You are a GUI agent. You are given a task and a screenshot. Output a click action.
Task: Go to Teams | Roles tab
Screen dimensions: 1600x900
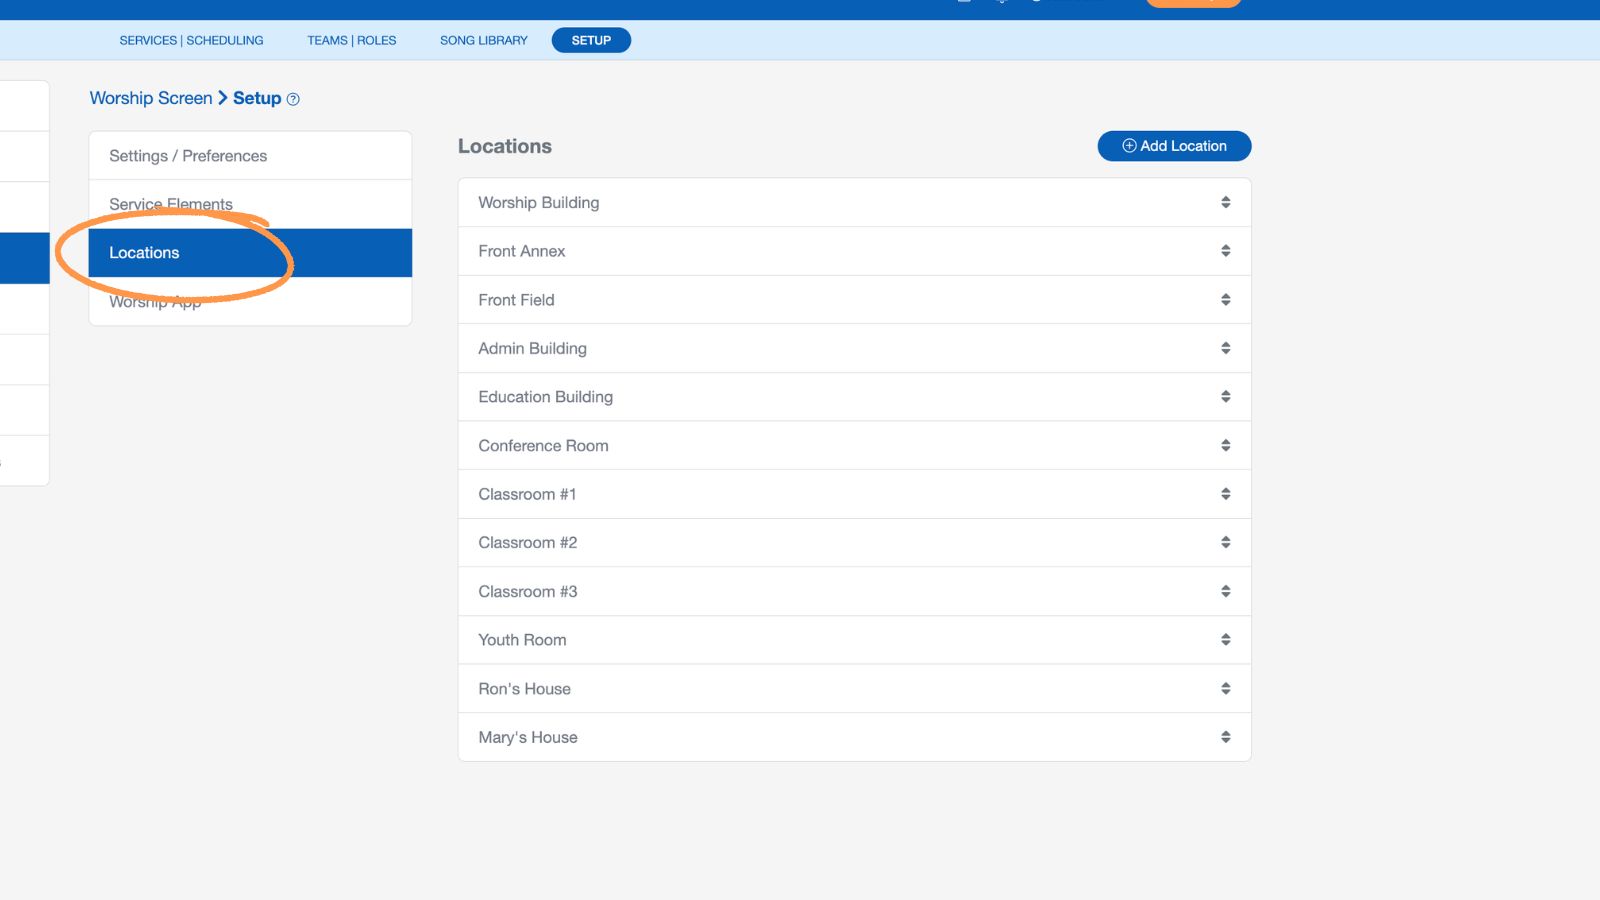coord(351,41)
